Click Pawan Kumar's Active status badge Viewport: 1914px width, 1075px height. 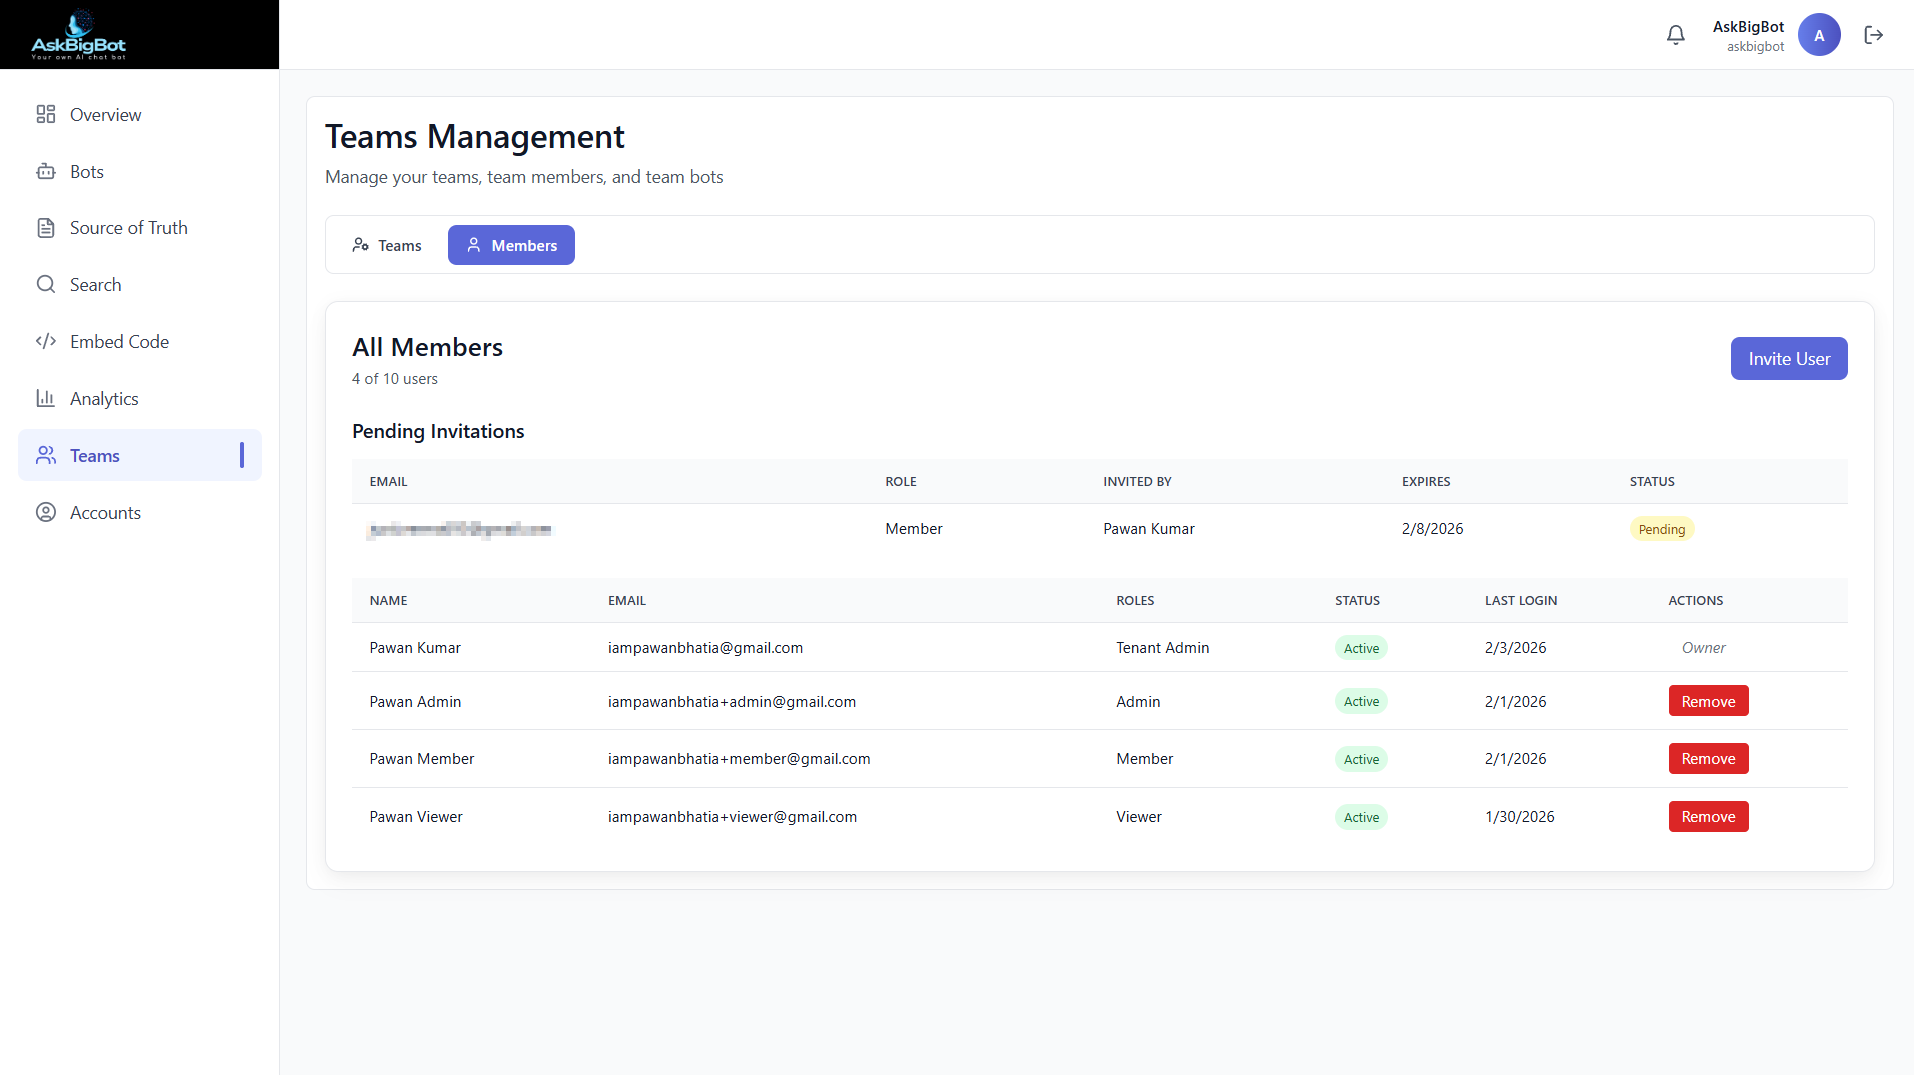(1361, 648)
